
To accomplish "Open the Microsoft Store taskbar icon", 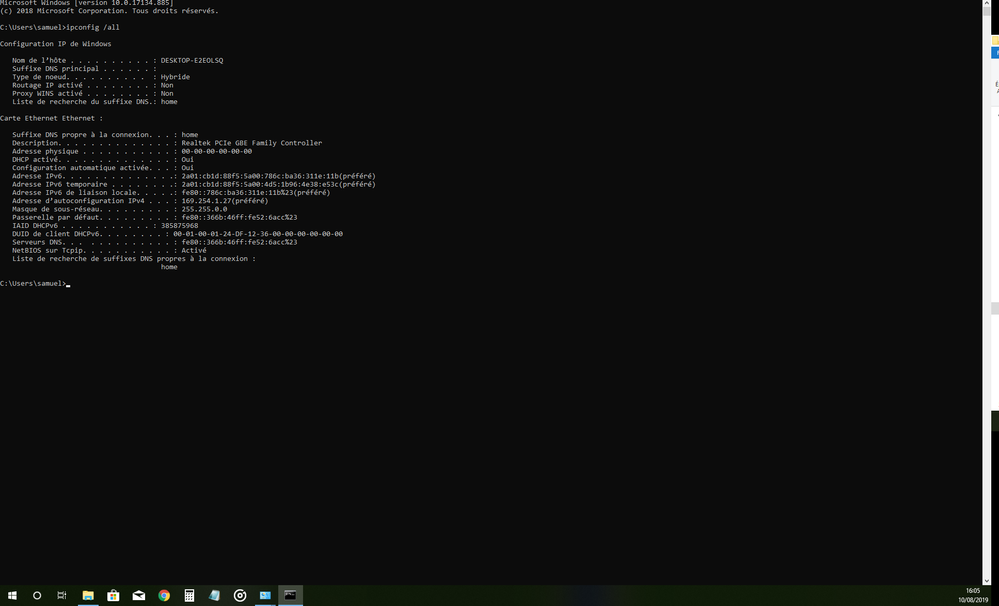I will [x=113, y=595].
